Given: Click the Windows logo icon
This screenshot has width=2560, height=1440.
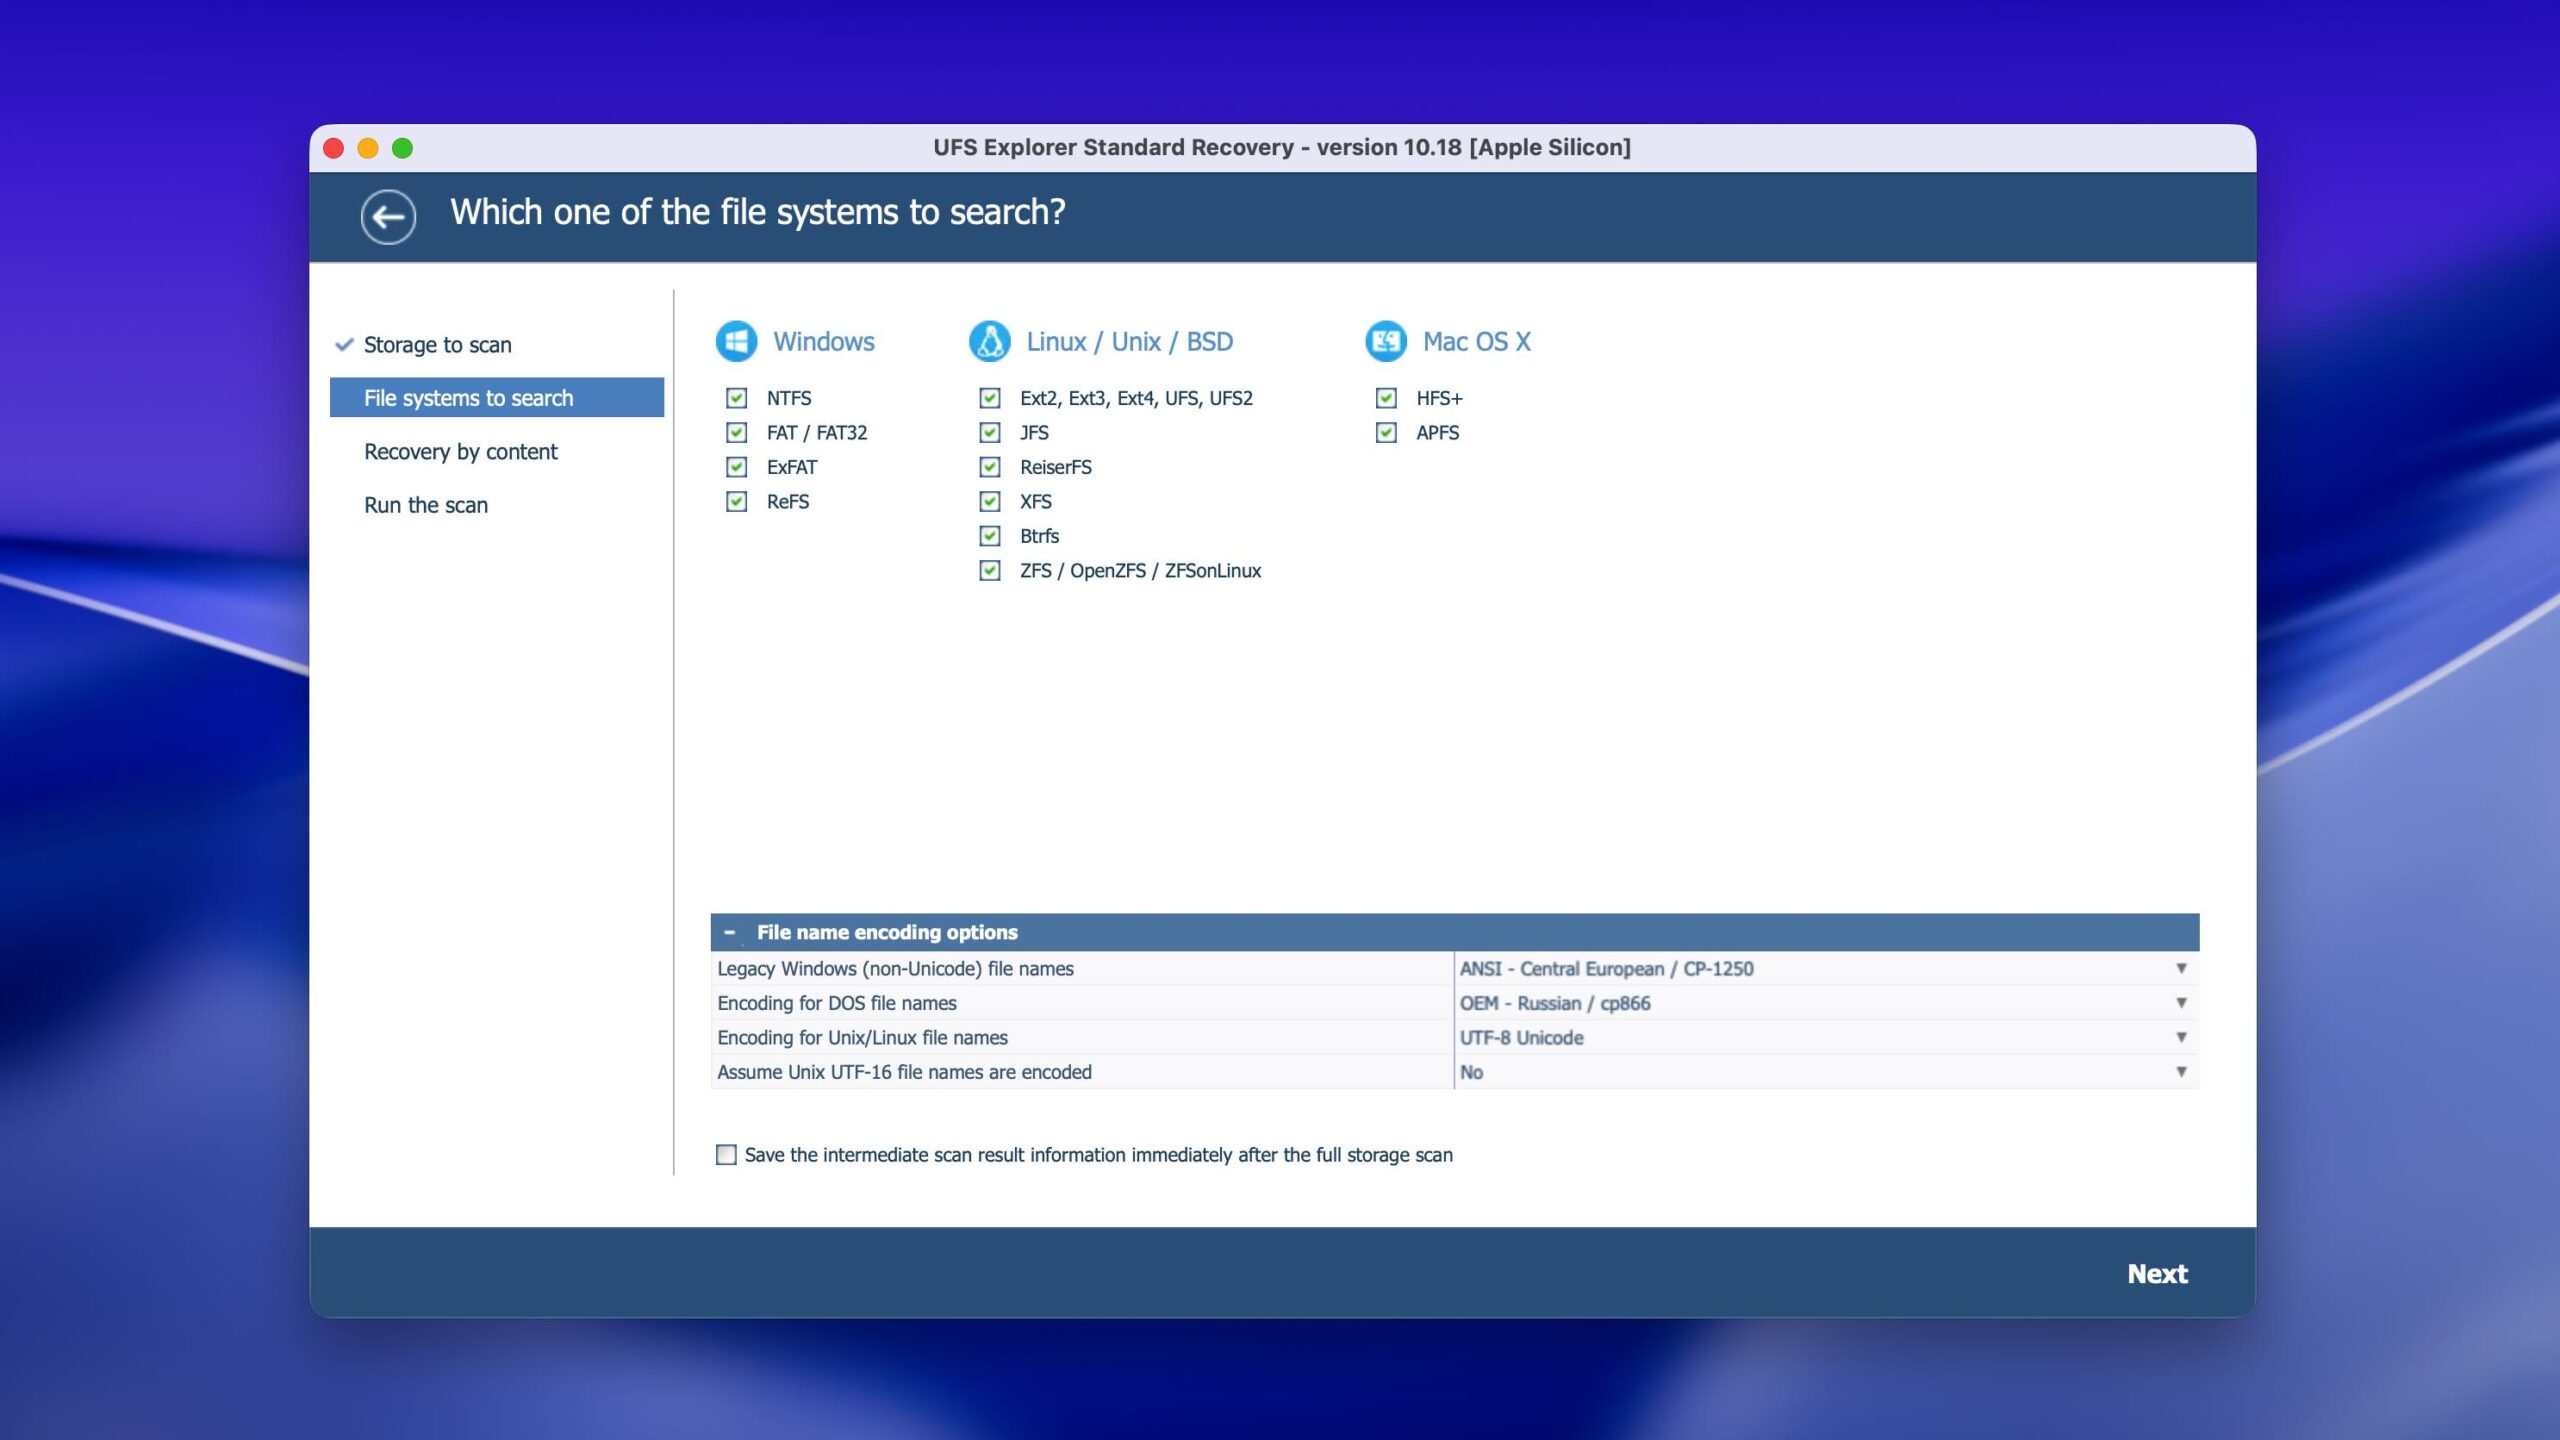Looking at the screenshot, I should click(736, 342).
